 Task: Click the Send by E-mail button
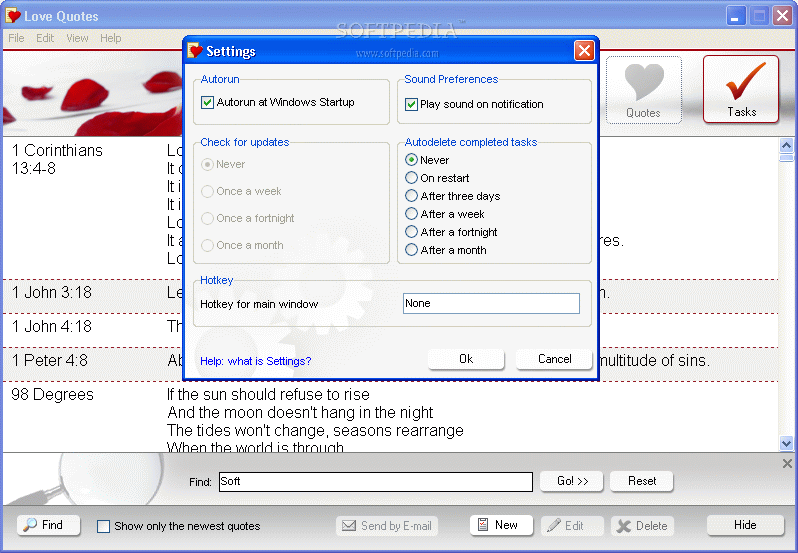coord(387,526)
